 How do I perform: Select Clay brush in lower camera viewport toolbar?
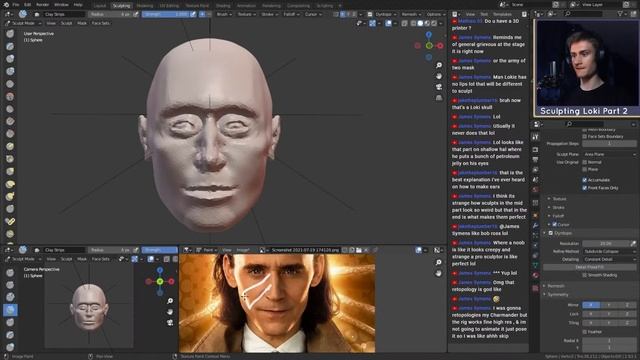point(10,297)
